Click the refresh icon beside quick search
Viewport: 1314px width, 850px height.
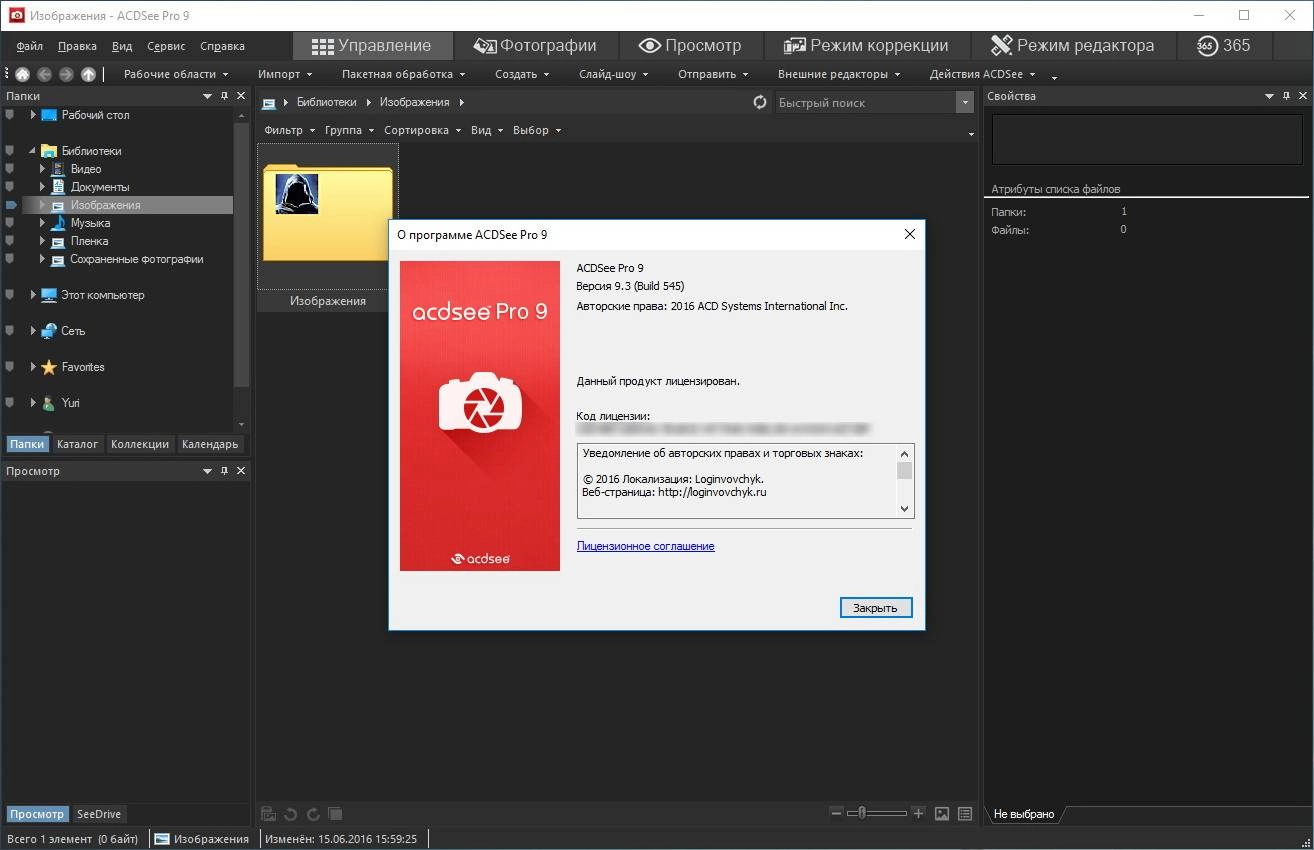760,102
